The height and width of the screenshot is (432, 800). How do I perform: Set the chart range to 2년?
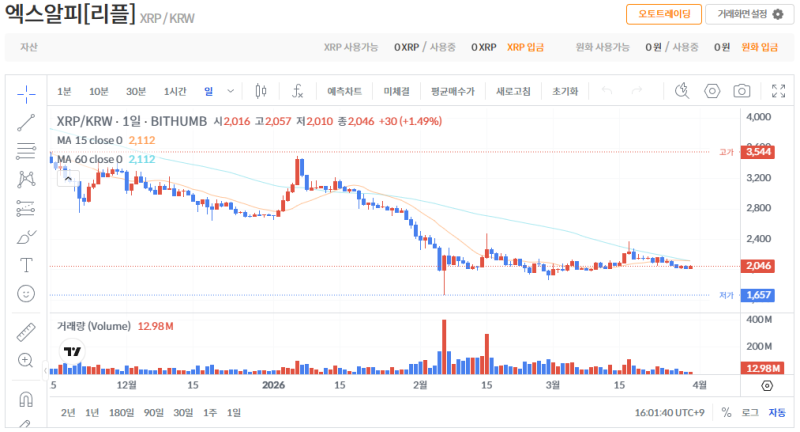click(68, 413)
